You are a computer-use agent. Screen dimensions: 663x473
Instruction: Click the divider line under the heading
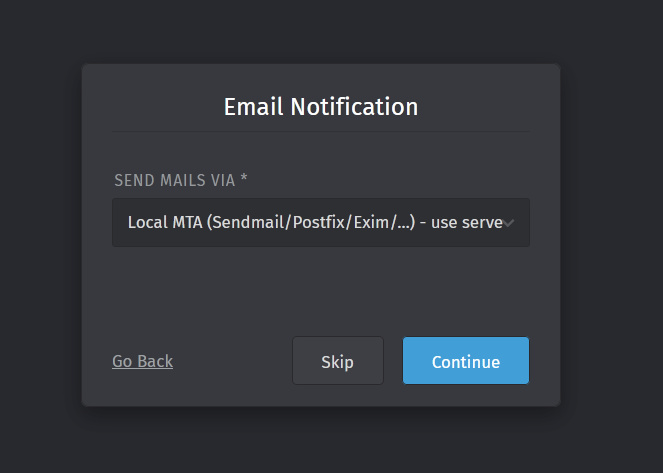320,131
